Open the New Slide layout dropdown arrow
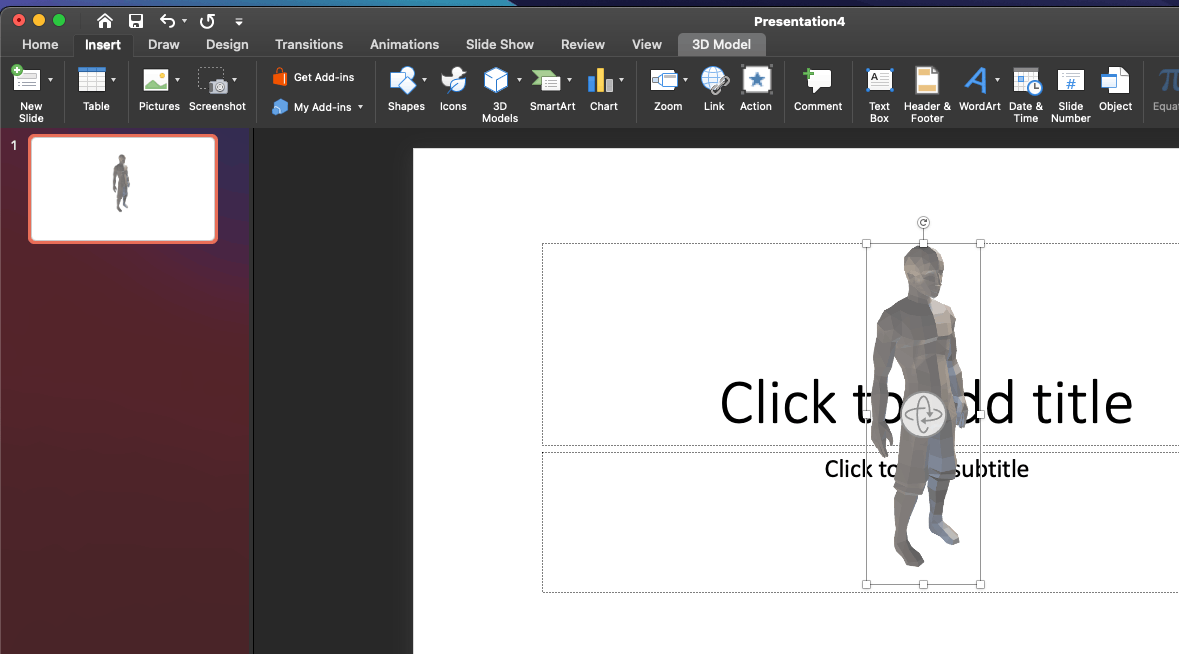This screenshot has height=654, width=1179. point(50,80)
